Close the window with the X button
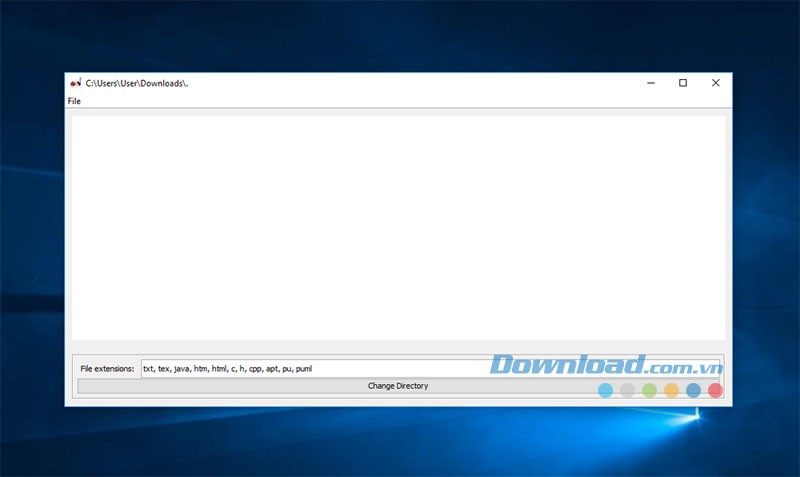800x477 pixels. coord(715,83)
